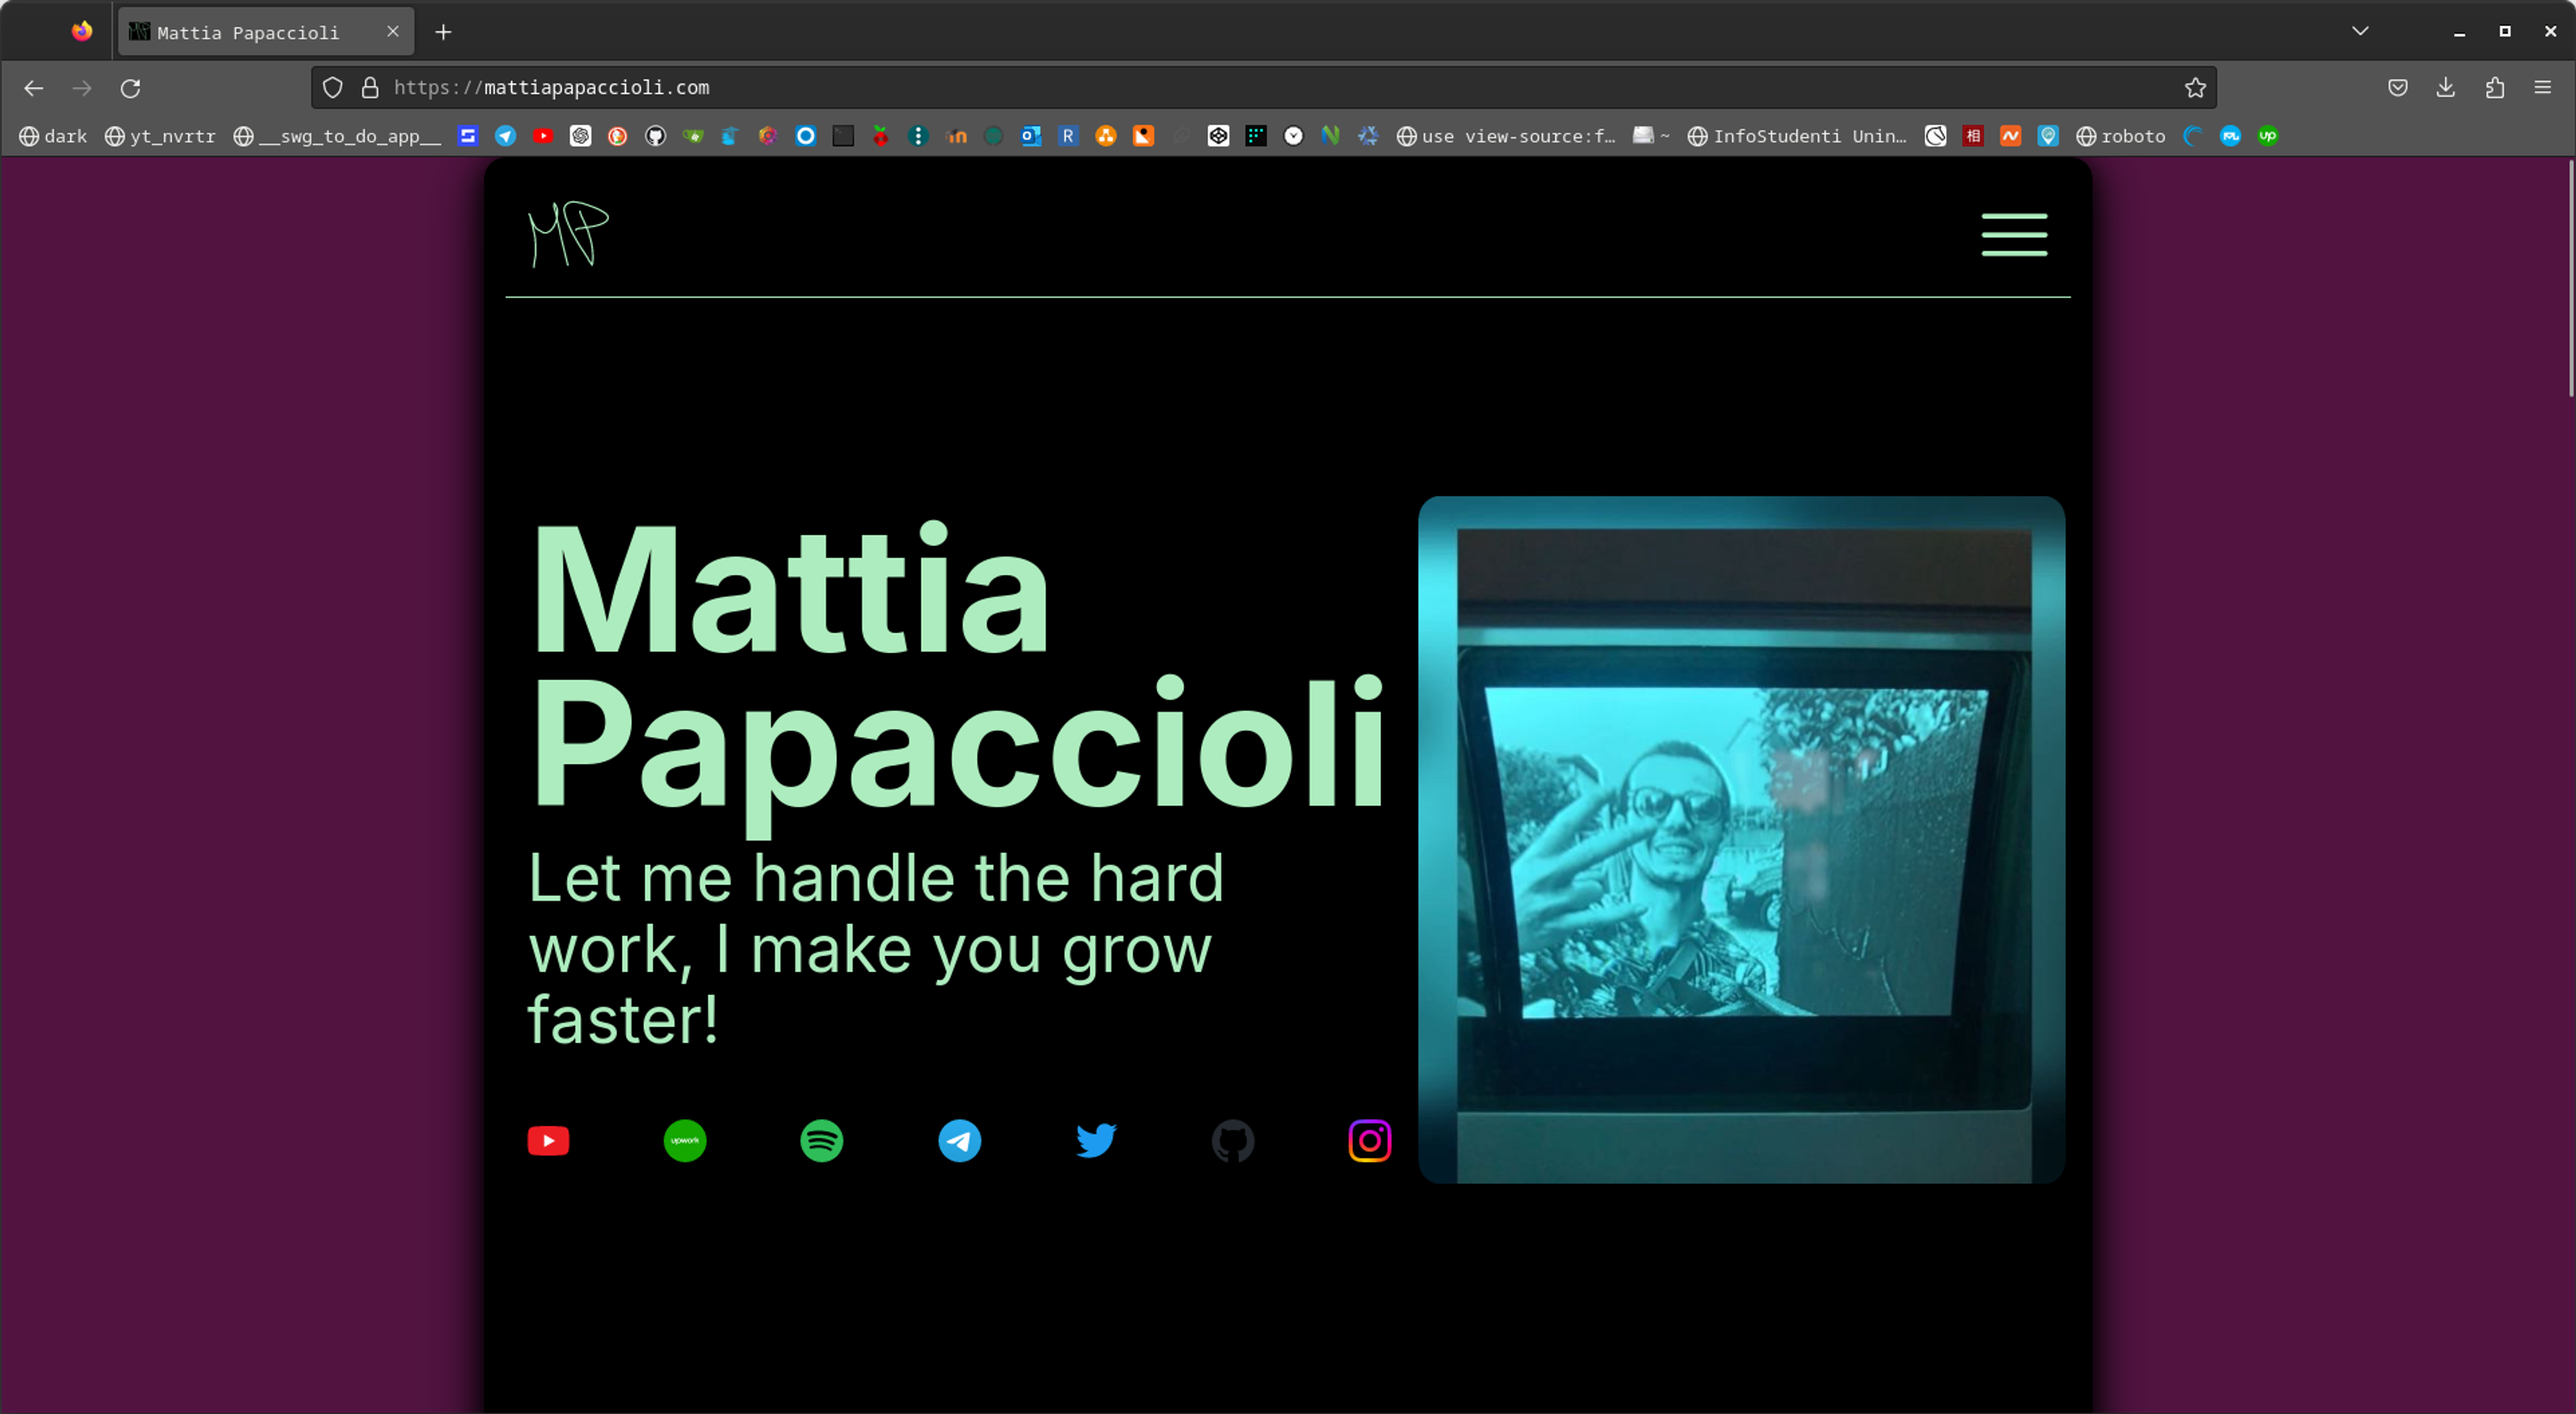The width and height of the screenshot is (2576, 1414).
Task: Expand the list all tabs chevron
Action: point(2360,31)
